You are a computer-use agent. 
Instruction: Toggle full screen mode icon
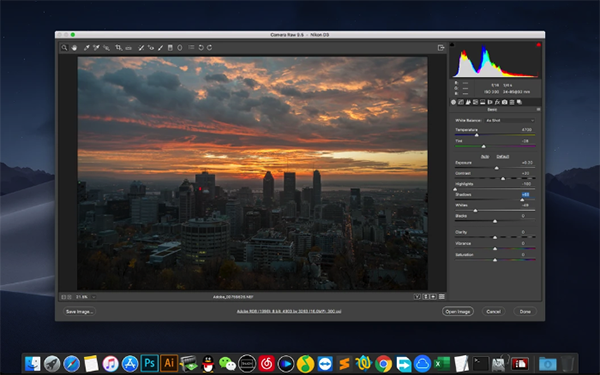click(x=441, y=48)
